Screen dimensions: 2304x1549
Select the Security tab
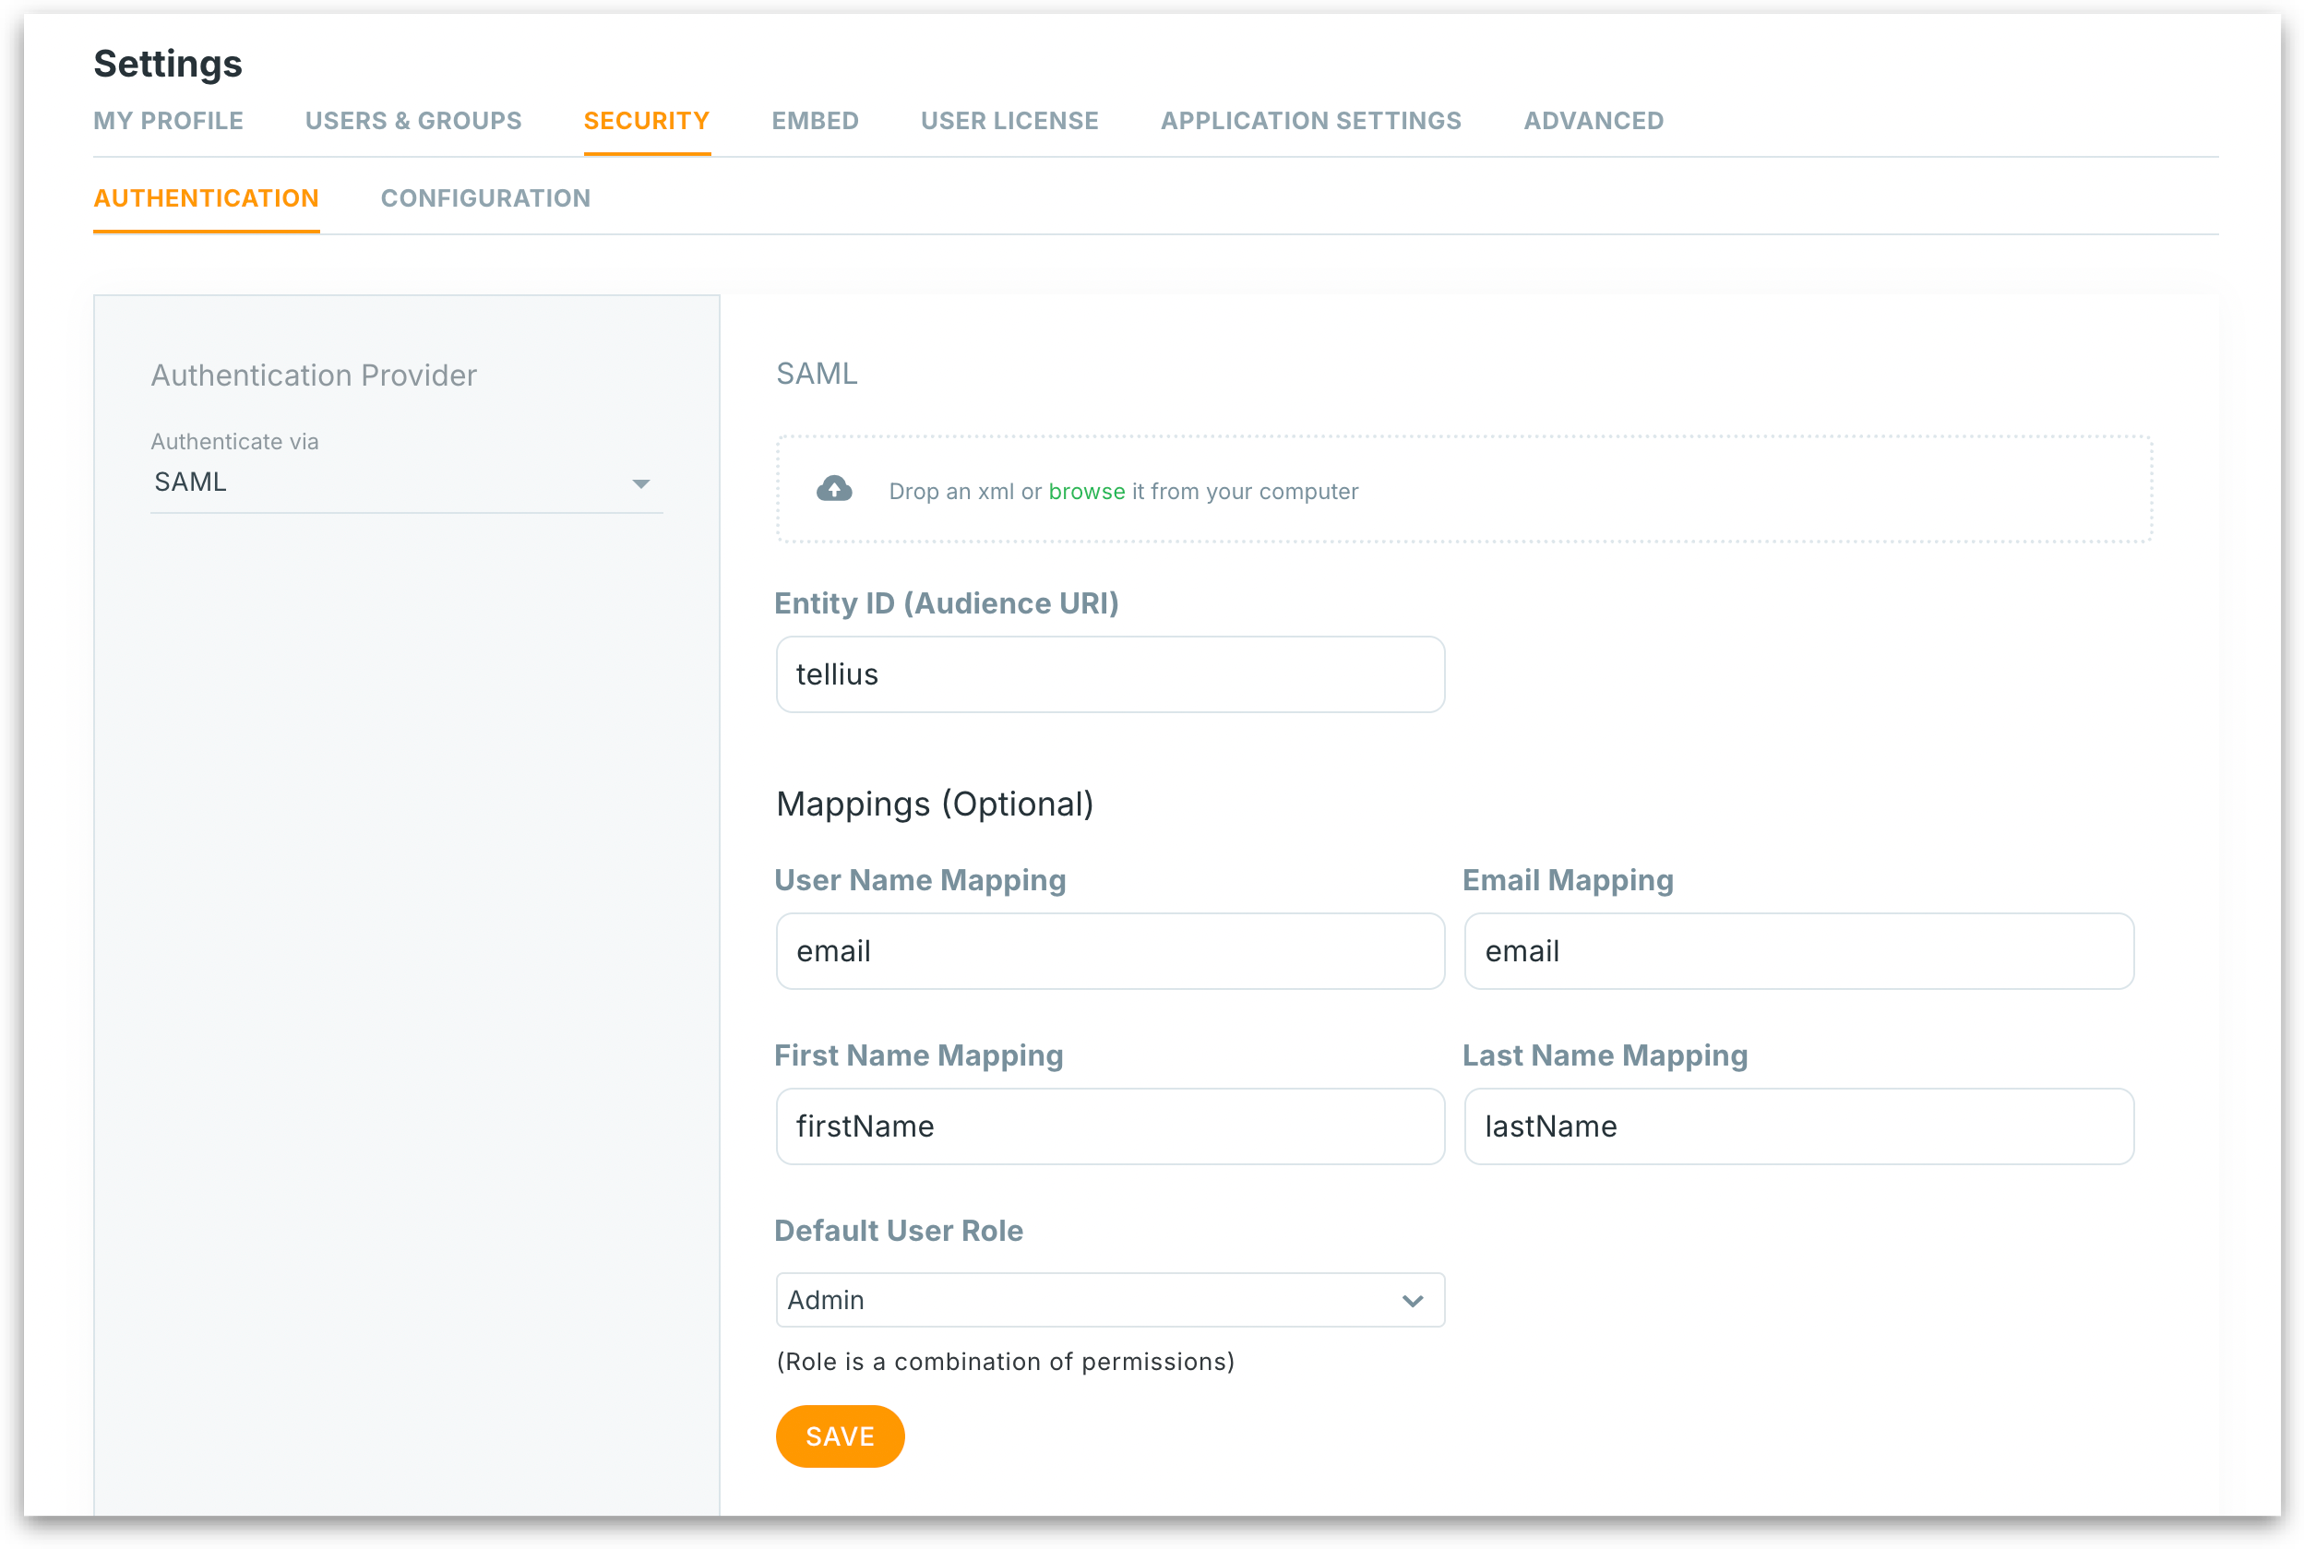point(646,121)
